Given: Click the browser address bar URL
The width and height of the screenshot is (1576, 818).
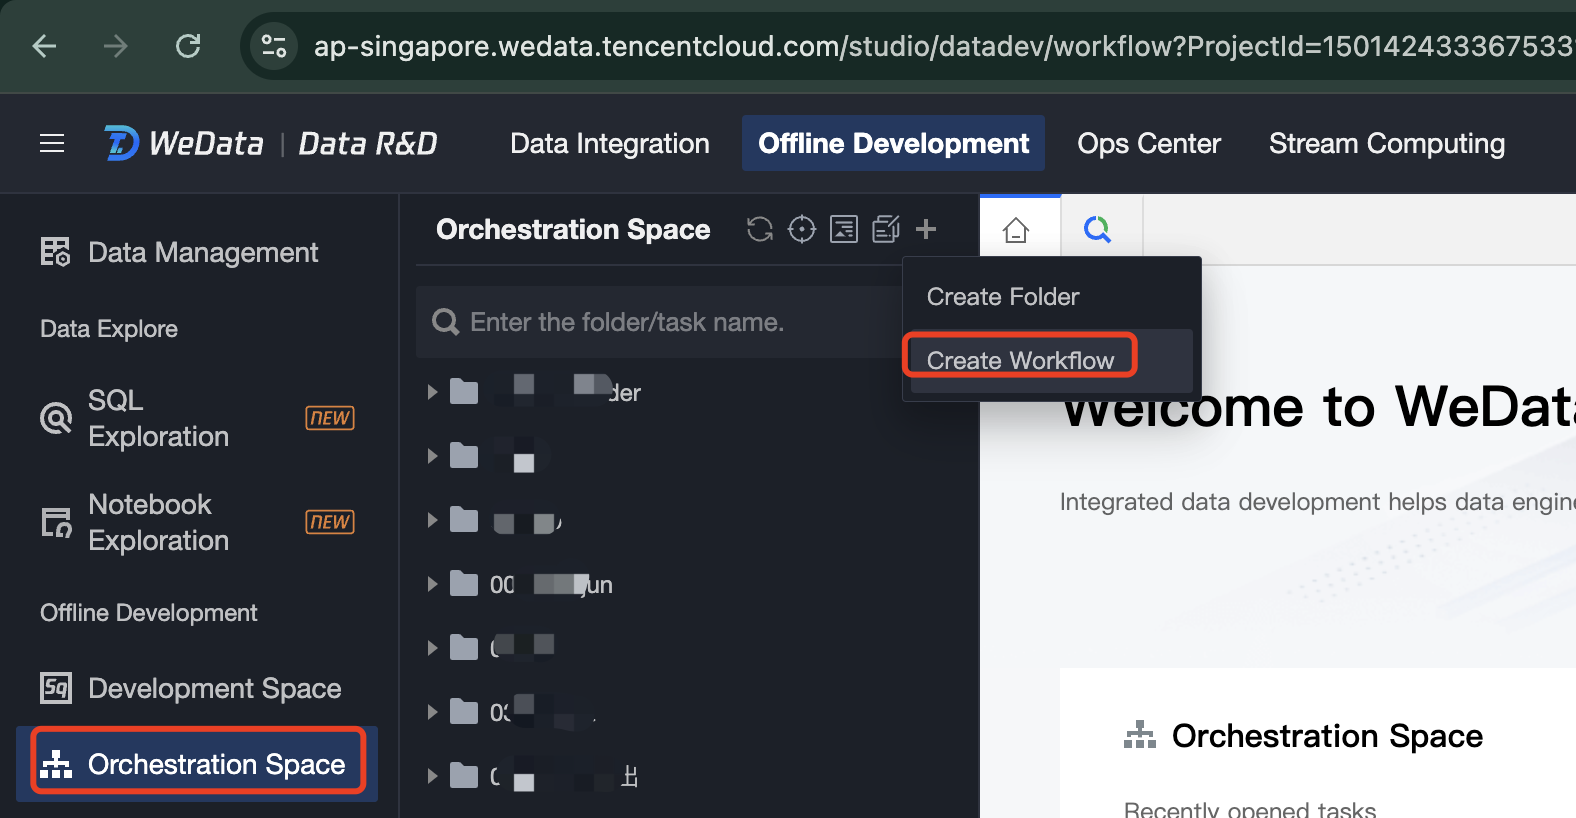Looking at the screenshot, I should click(944, 46).
